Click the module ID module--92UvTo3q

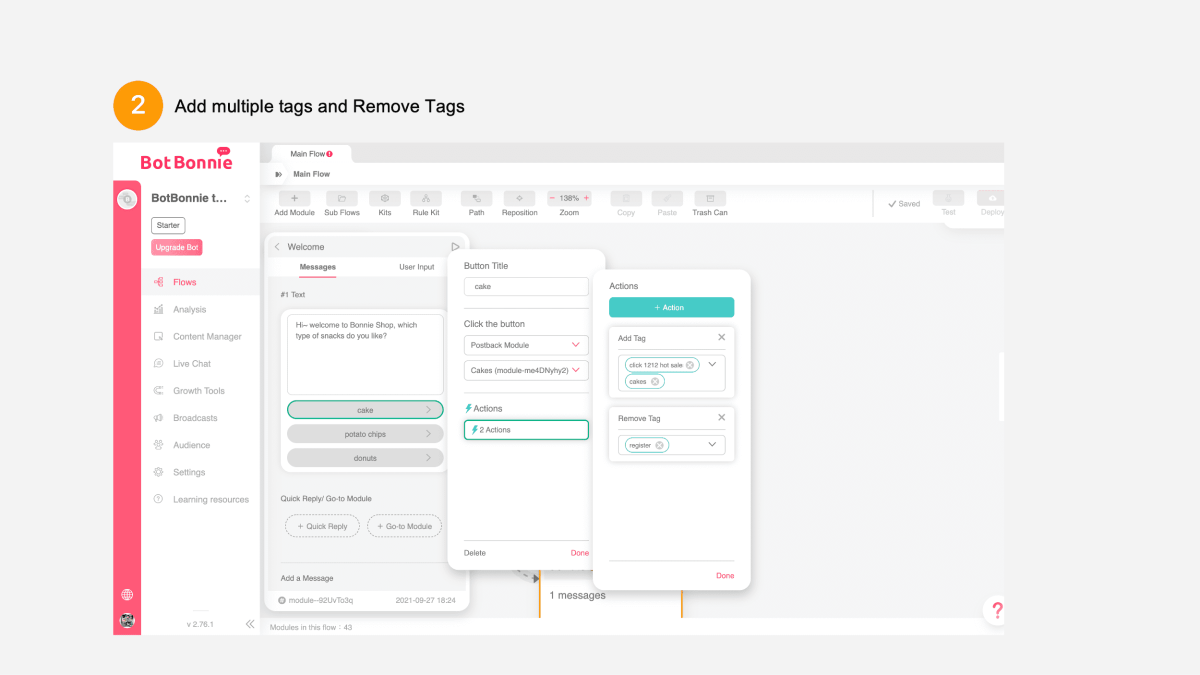tap(320, 600)
